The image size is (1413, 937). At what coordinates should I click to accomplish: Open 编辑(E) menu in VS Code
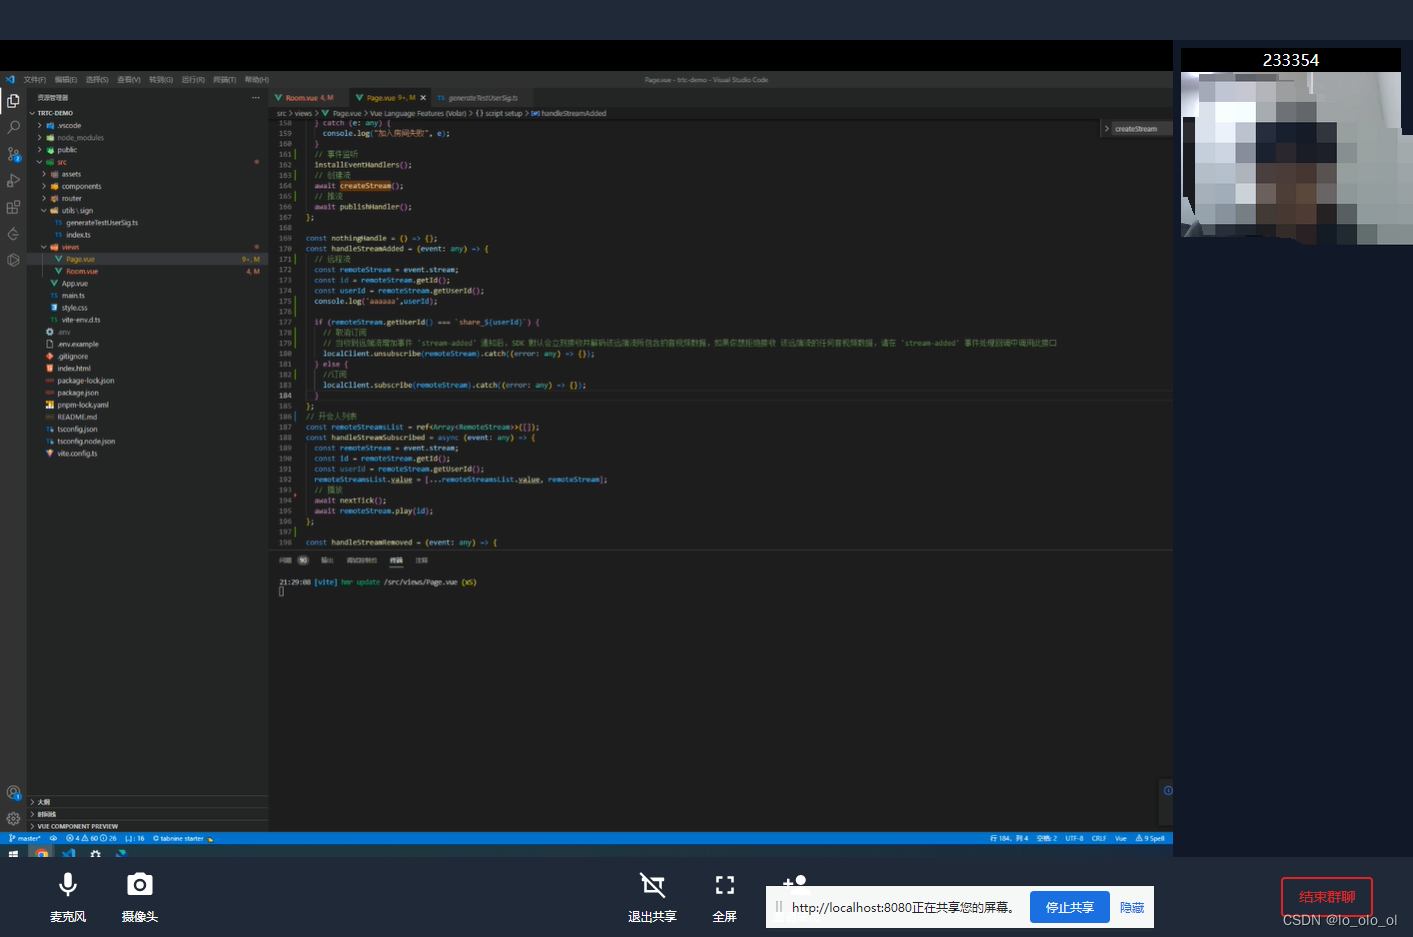66,80
